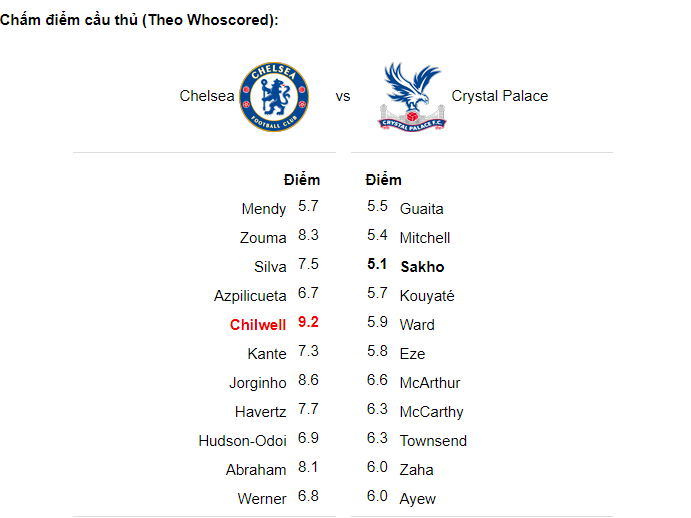
Task: Click the Whoscored ratings heading text
Action: [x=139, y=21]
